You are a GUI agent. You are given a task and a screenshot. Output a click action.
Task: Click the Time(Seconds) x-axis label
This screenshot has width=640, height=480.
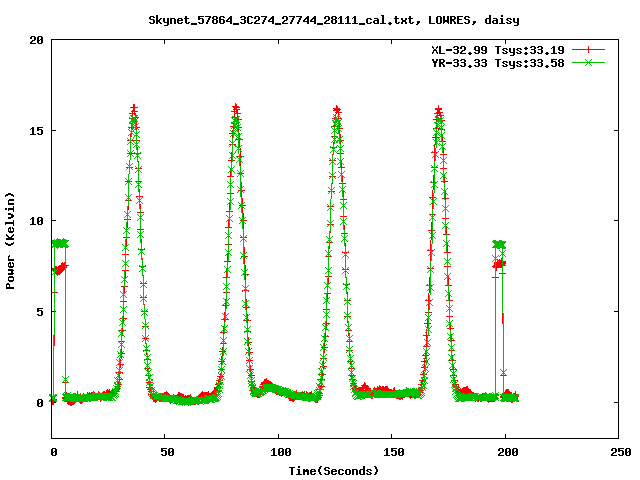click(336, 470)
